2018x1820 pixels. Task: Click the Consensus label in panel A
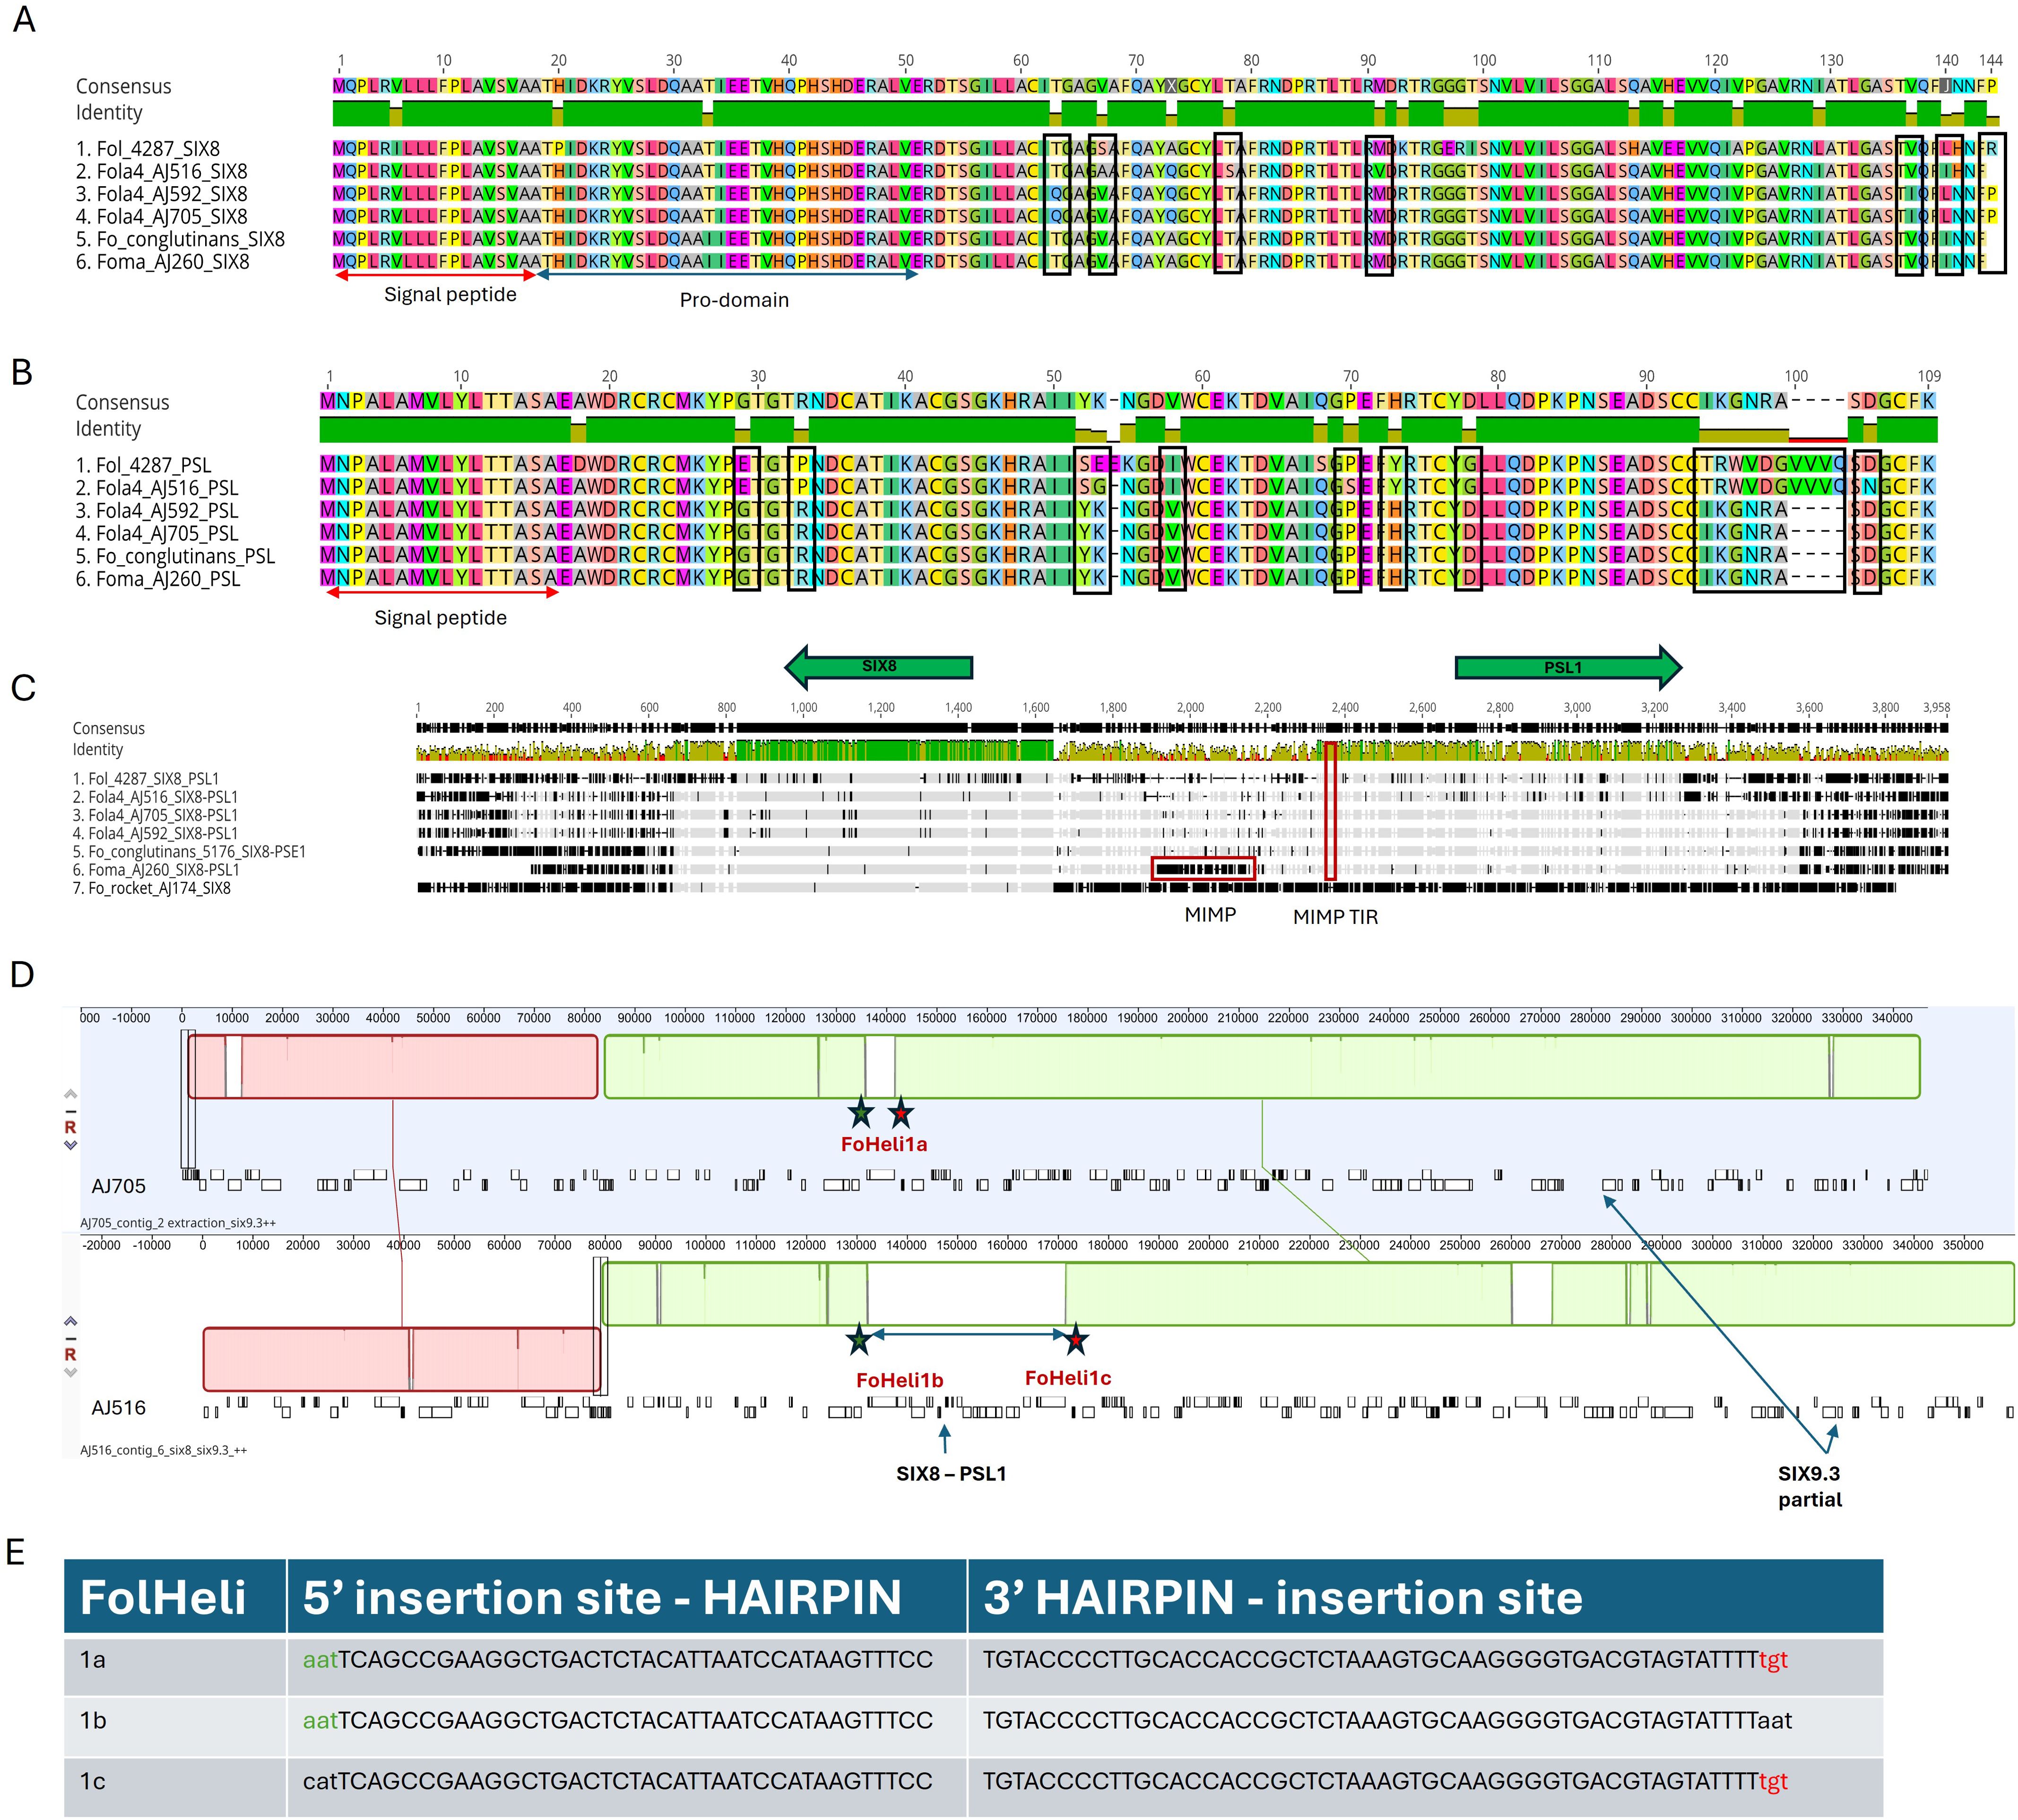coord(123,87)
